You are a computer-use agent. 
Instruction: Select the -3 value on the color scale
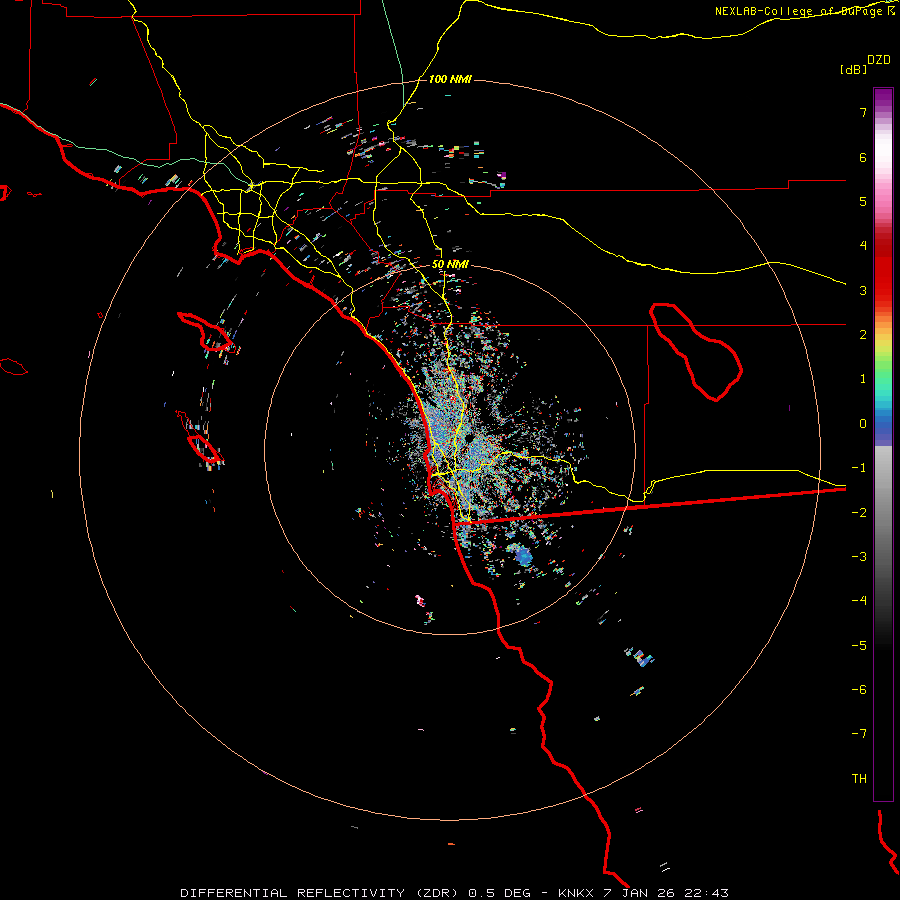coord(859,557)
